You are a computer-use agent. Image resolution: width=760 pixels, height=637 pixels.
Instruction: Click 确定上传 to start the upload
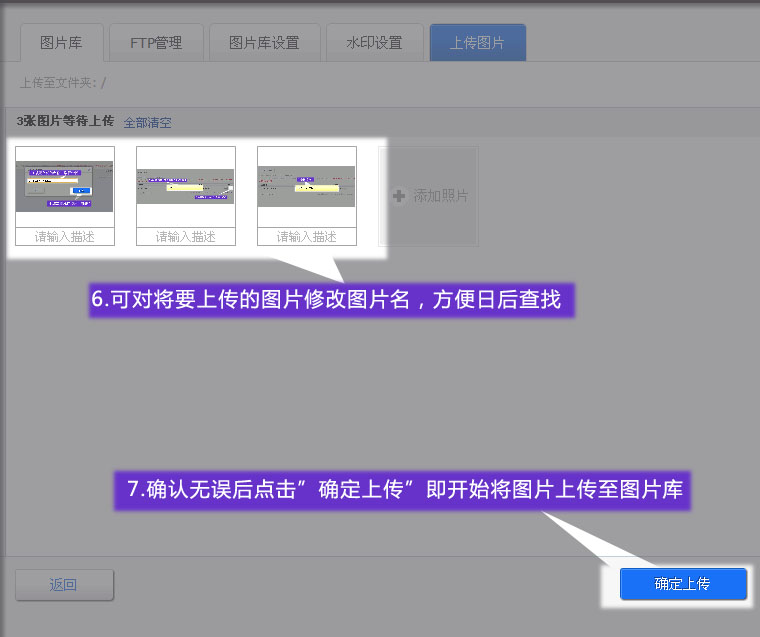coord(683,584)
